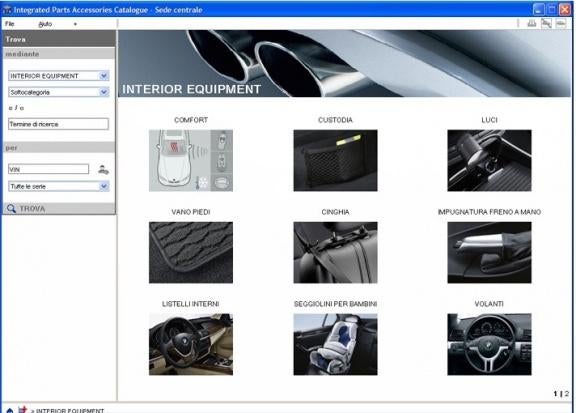Open the Aiuto menu
Image resolution: width=576 pixels, height=413 pixels.
45,24
